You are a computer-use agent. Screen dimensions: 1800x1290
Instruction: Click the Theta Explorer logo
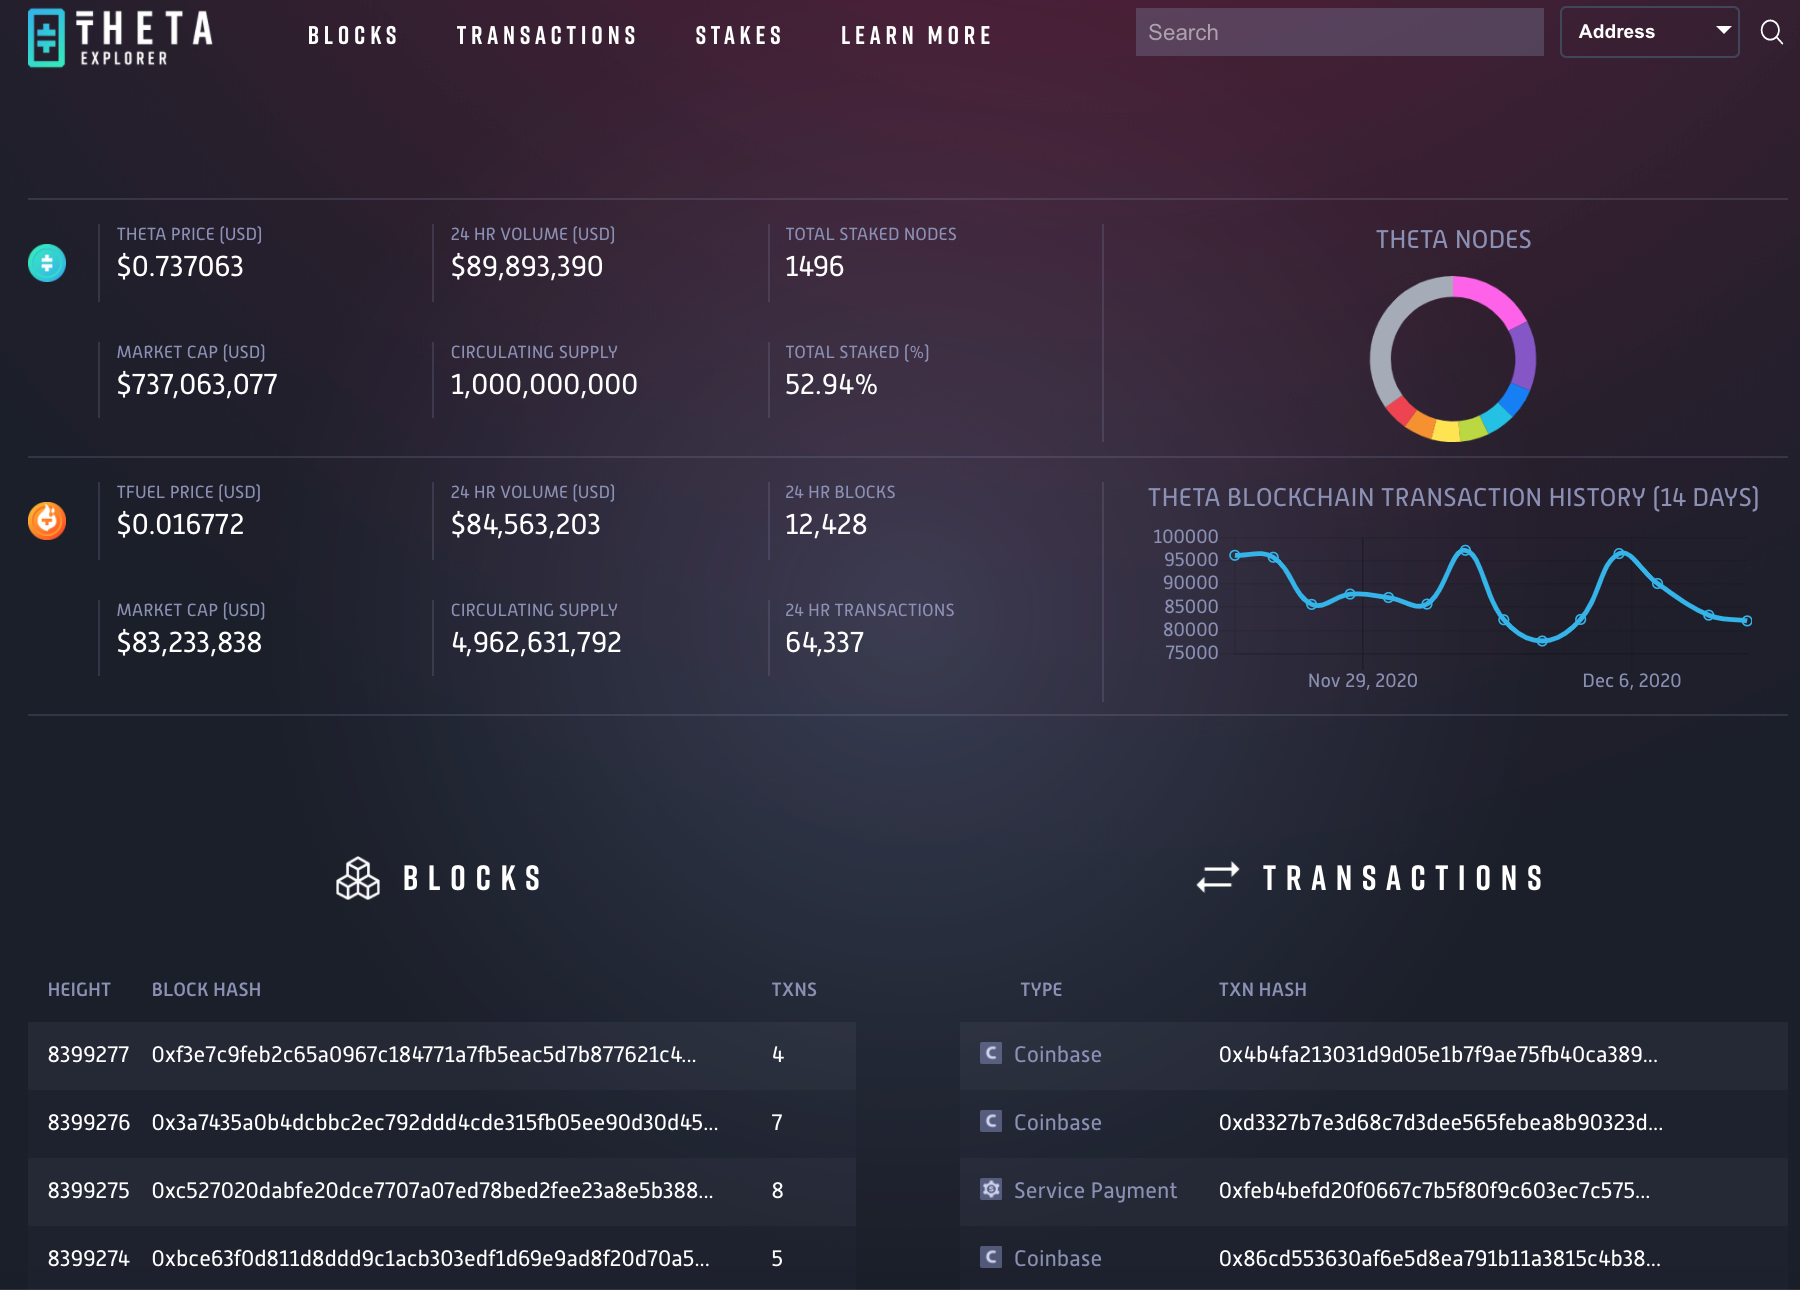click(121, 37)
